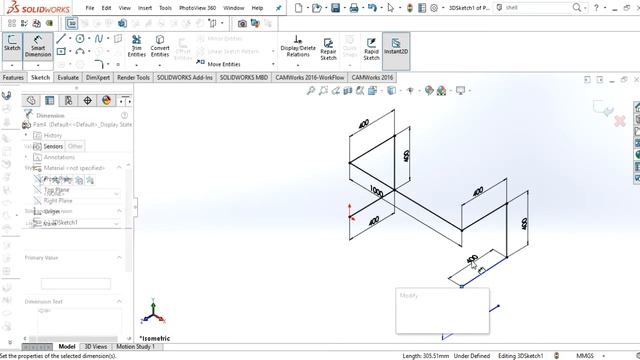Click the Zoom to Fit icon
The height and width of the screenshot is (360, 640).
311,91
